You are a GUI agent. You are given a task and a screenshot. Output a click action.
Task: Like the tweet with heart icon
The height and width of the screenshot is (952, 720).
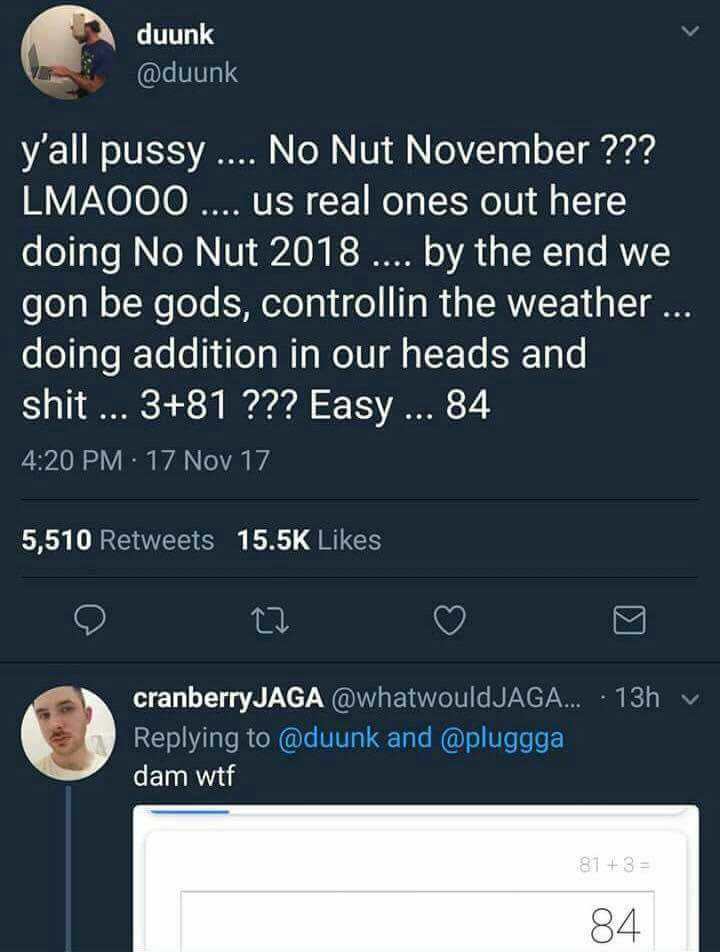[449, 622]
